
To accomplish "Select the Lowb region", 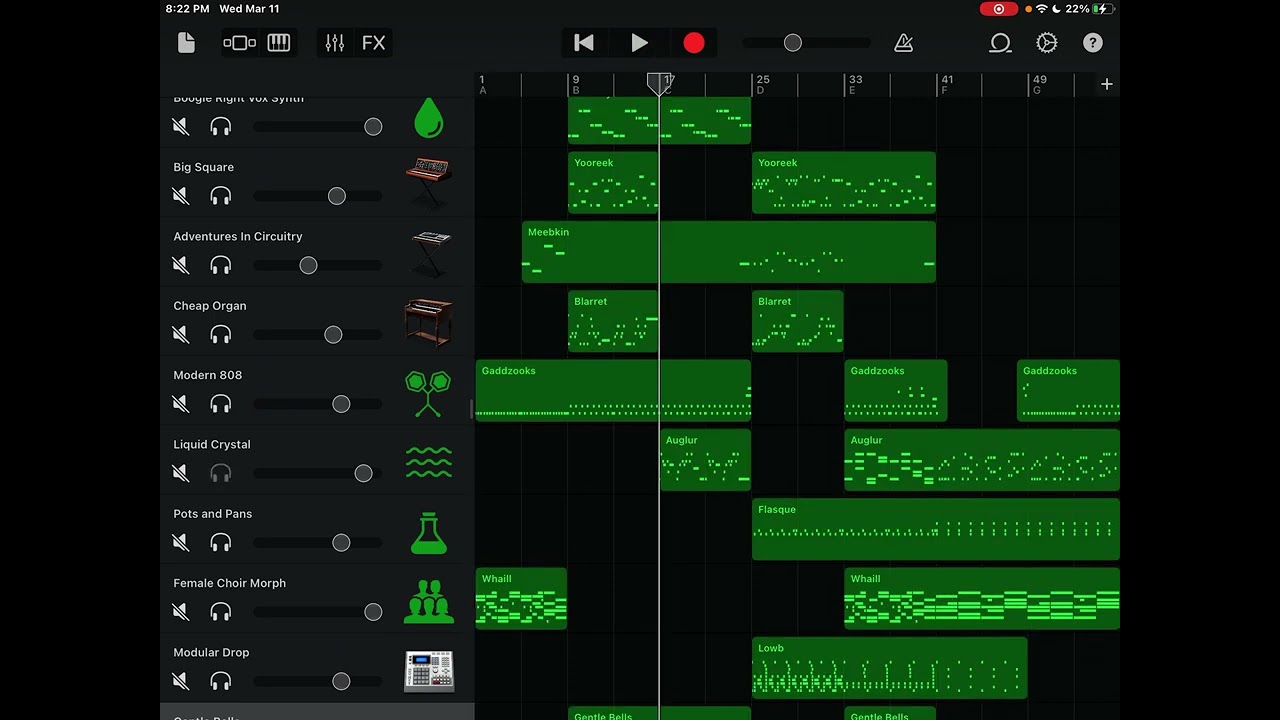I will (890, 668).
